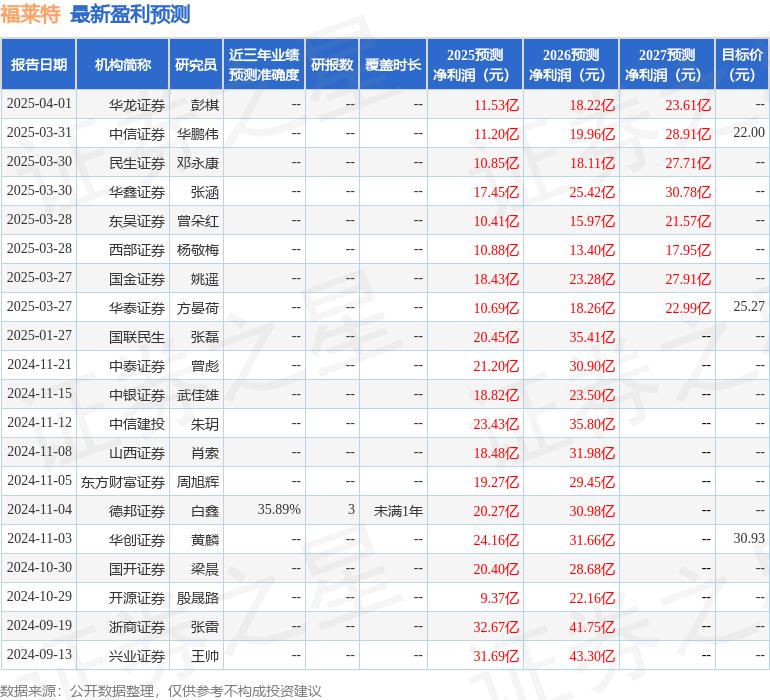Select the 35.41亿 forecast value

(x=592, y=336)
